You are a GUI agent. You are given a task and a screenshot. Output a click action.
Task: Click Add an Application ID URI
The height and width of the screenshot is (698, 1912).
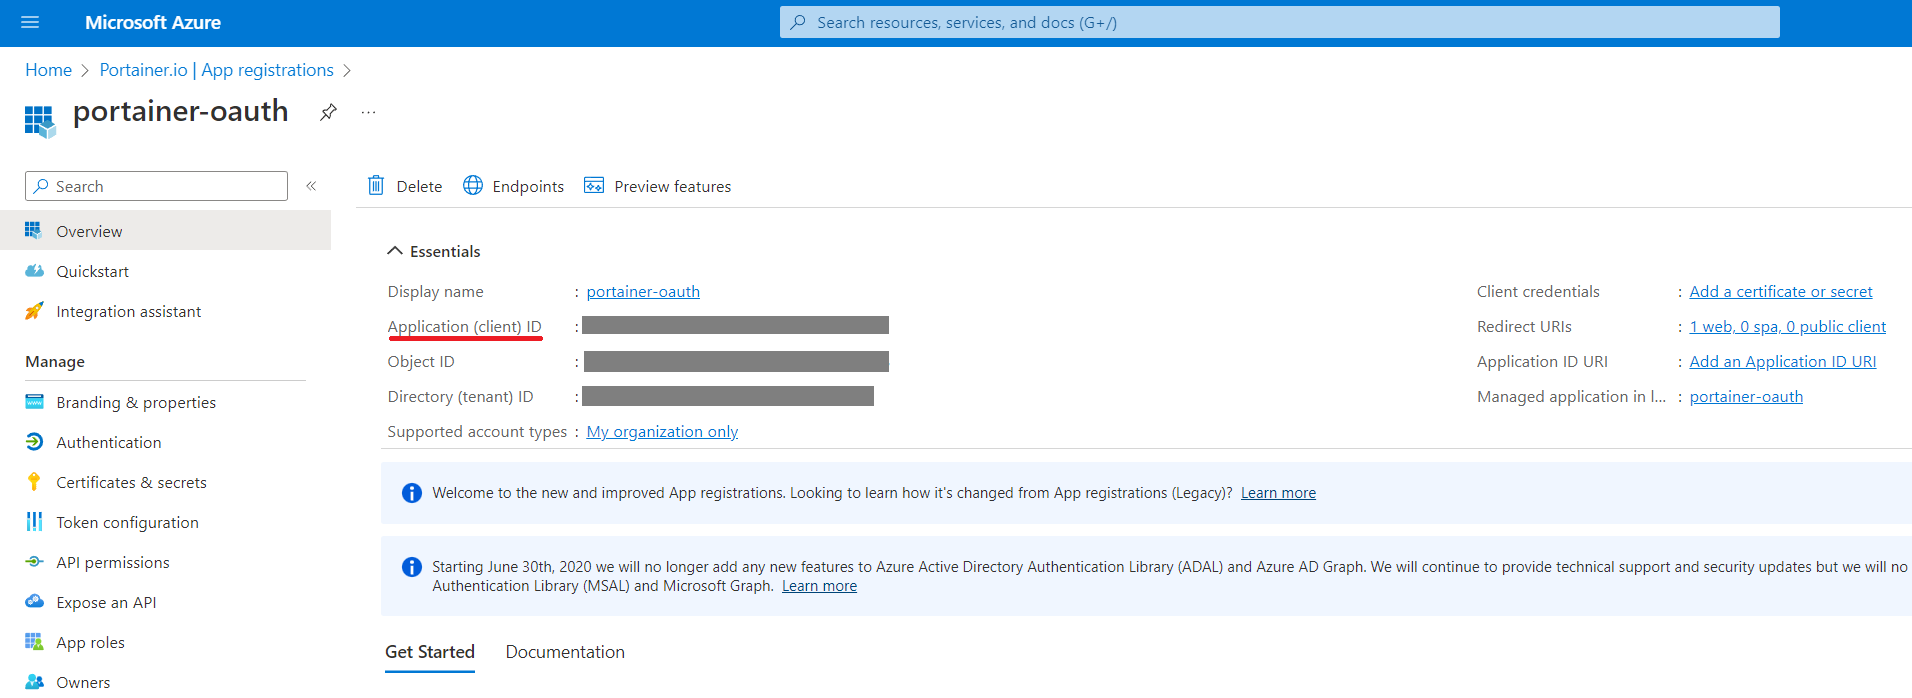[x=1782, y=362]
